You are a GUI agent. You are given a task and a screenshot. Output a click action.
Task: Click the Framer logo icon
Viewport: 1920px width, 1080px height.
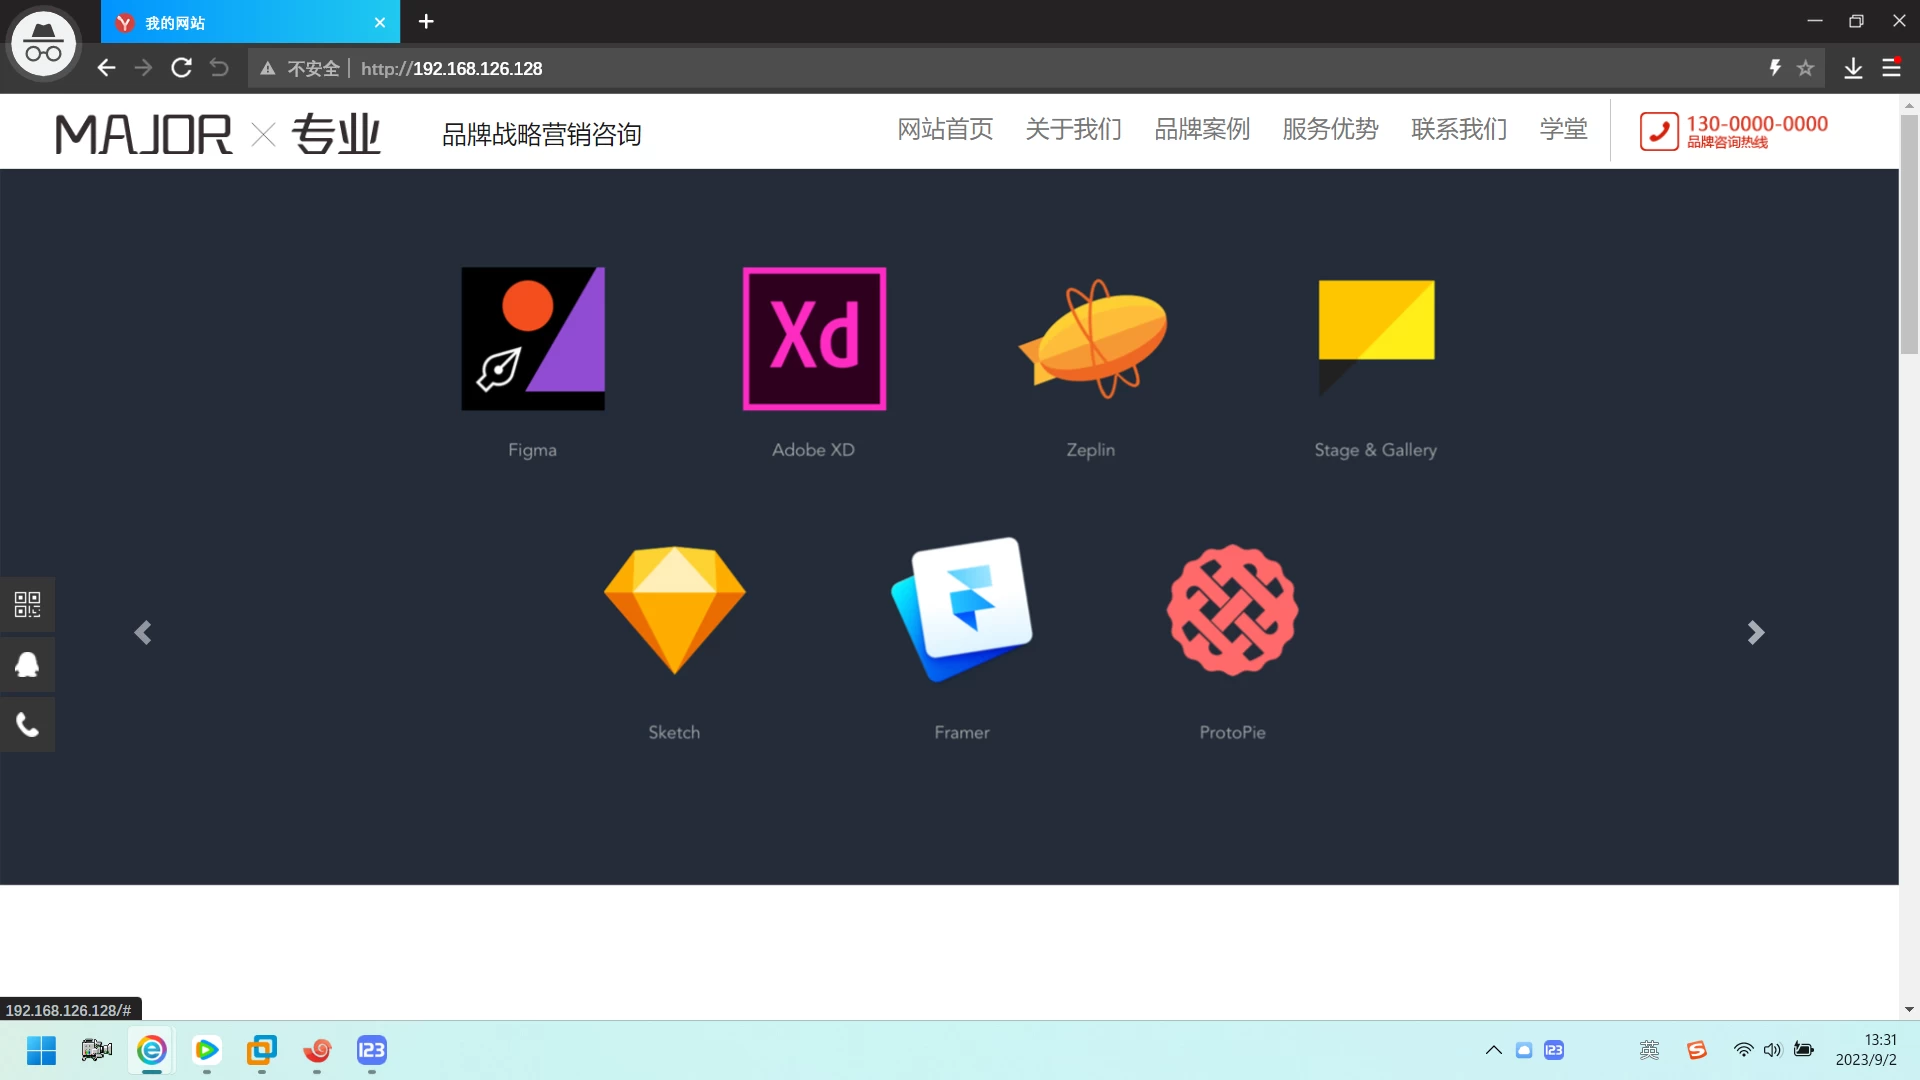point(962,610)
